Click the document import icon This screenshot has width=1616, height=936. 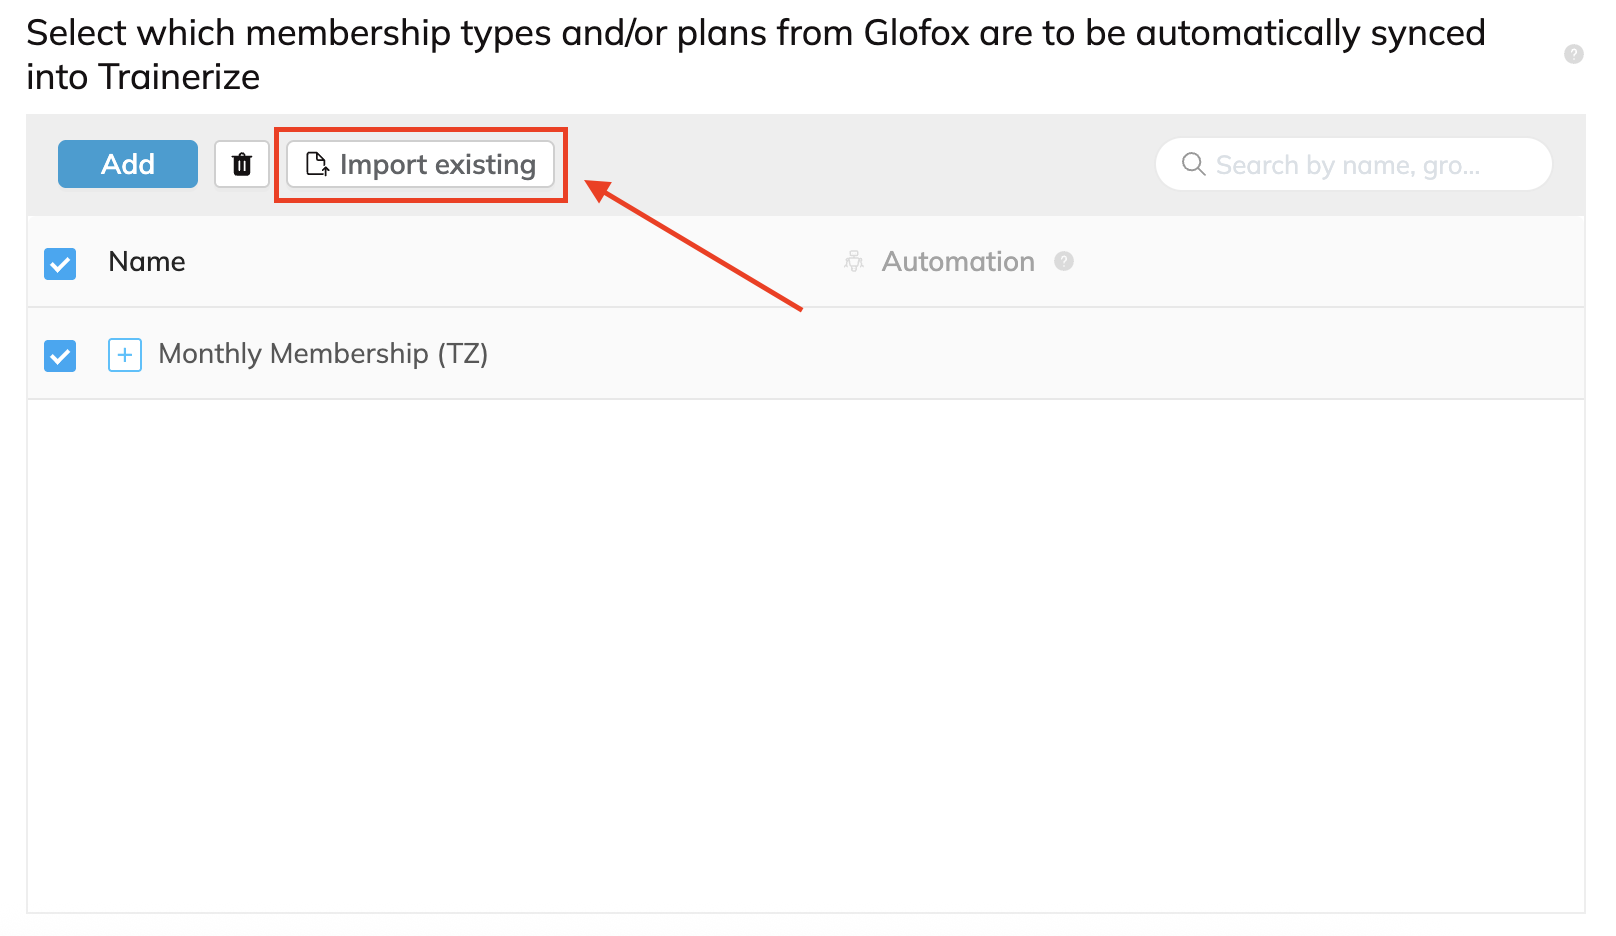pos(317,164)
